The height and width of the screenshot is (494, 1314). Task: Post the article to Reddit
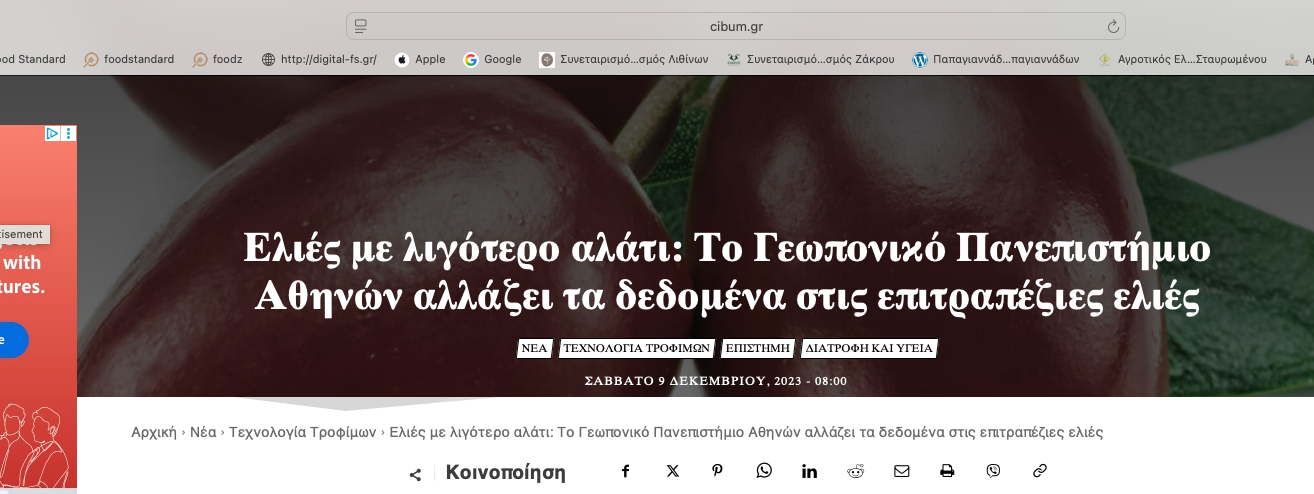pos(856,471)
